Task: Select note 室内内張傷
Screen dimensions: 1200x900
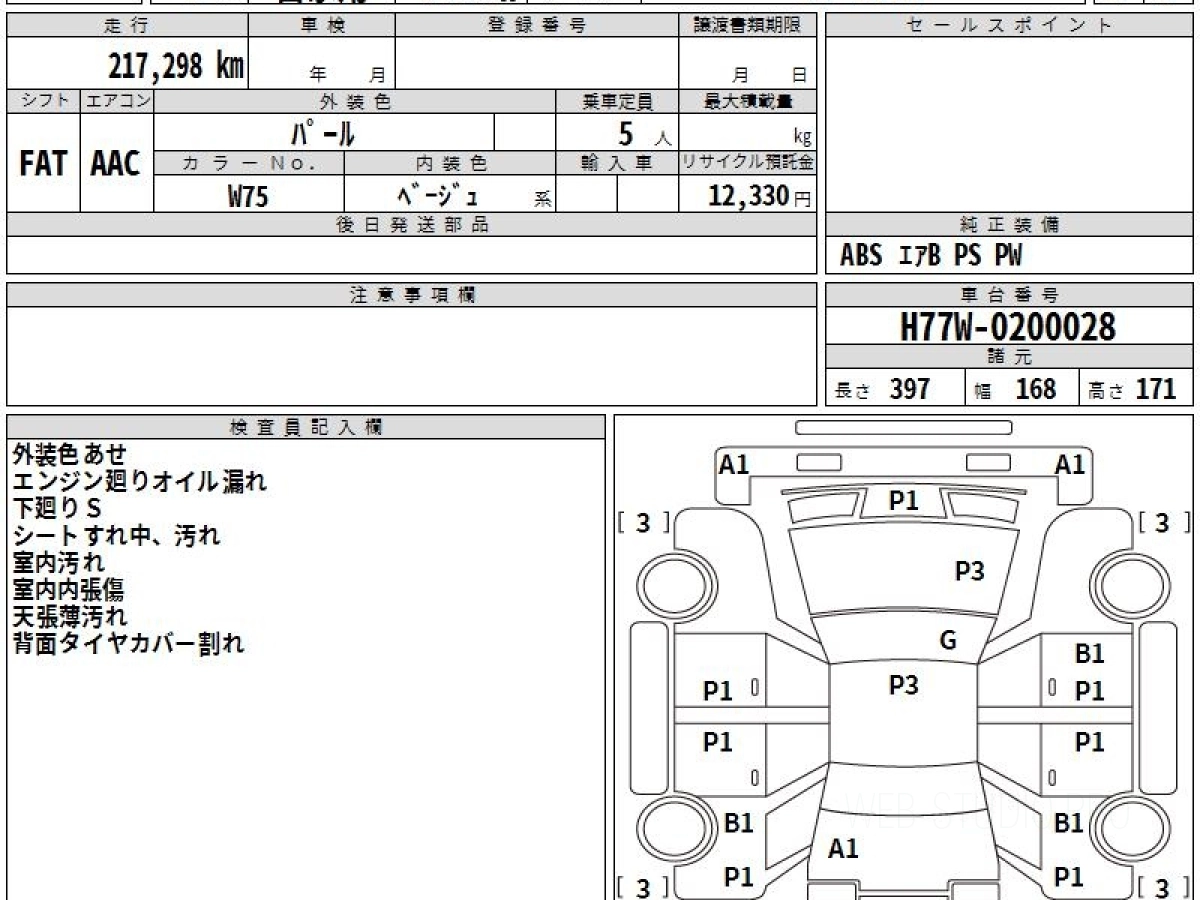Action: coord(68,590)
